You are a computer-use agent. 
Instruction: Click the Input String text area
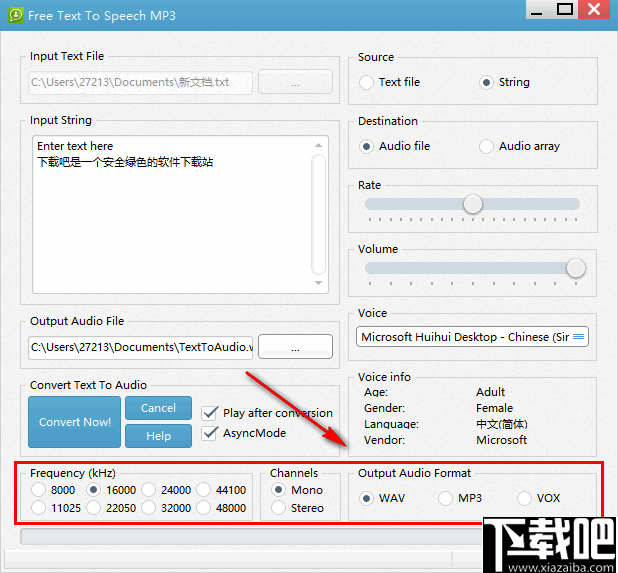click(x=181, y=214)
